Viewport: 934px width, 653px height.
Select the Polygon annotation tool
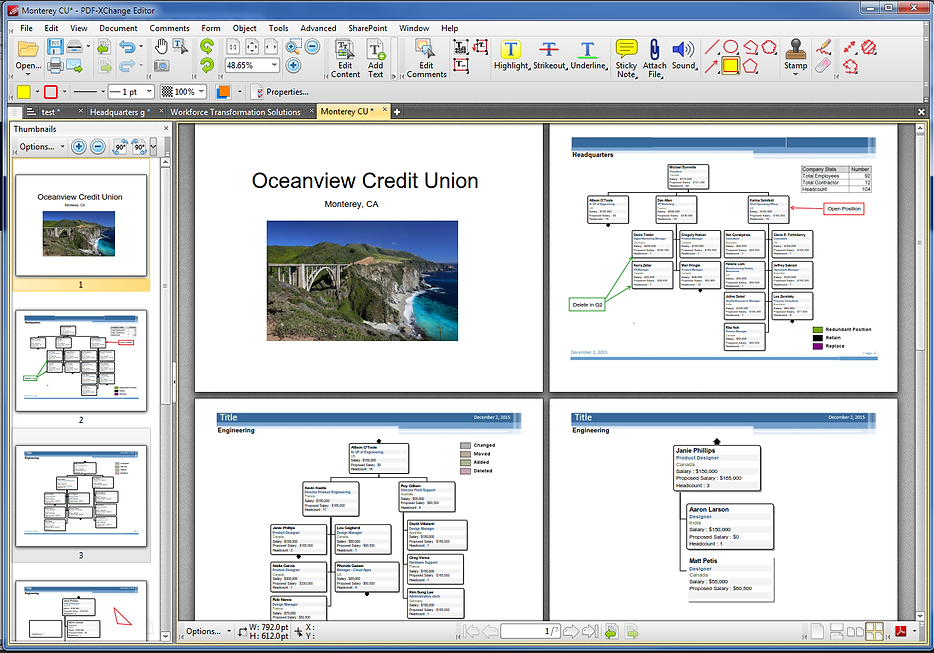tap(751, 66)
